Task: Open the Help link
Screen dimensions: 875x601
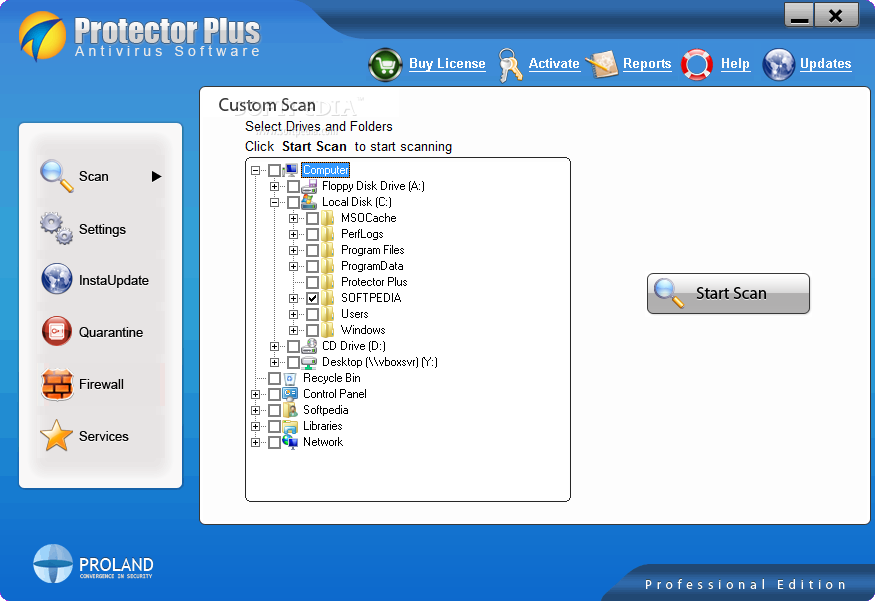Action: [735, 64]
